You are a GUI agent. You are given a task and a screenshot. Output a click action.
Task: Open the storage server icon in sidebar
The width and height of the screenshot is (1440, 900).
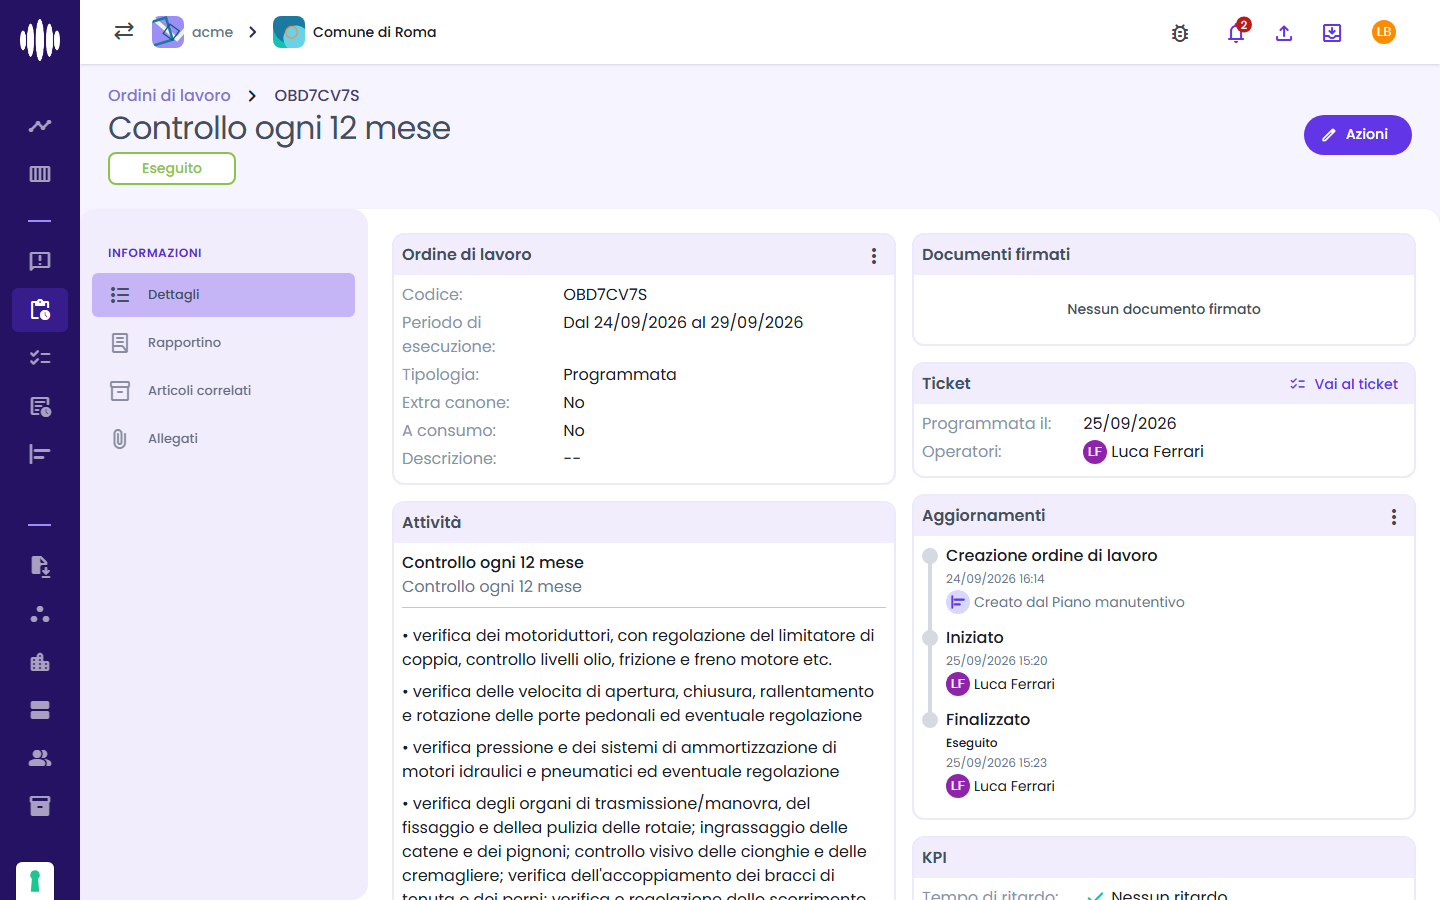point(40,710)
